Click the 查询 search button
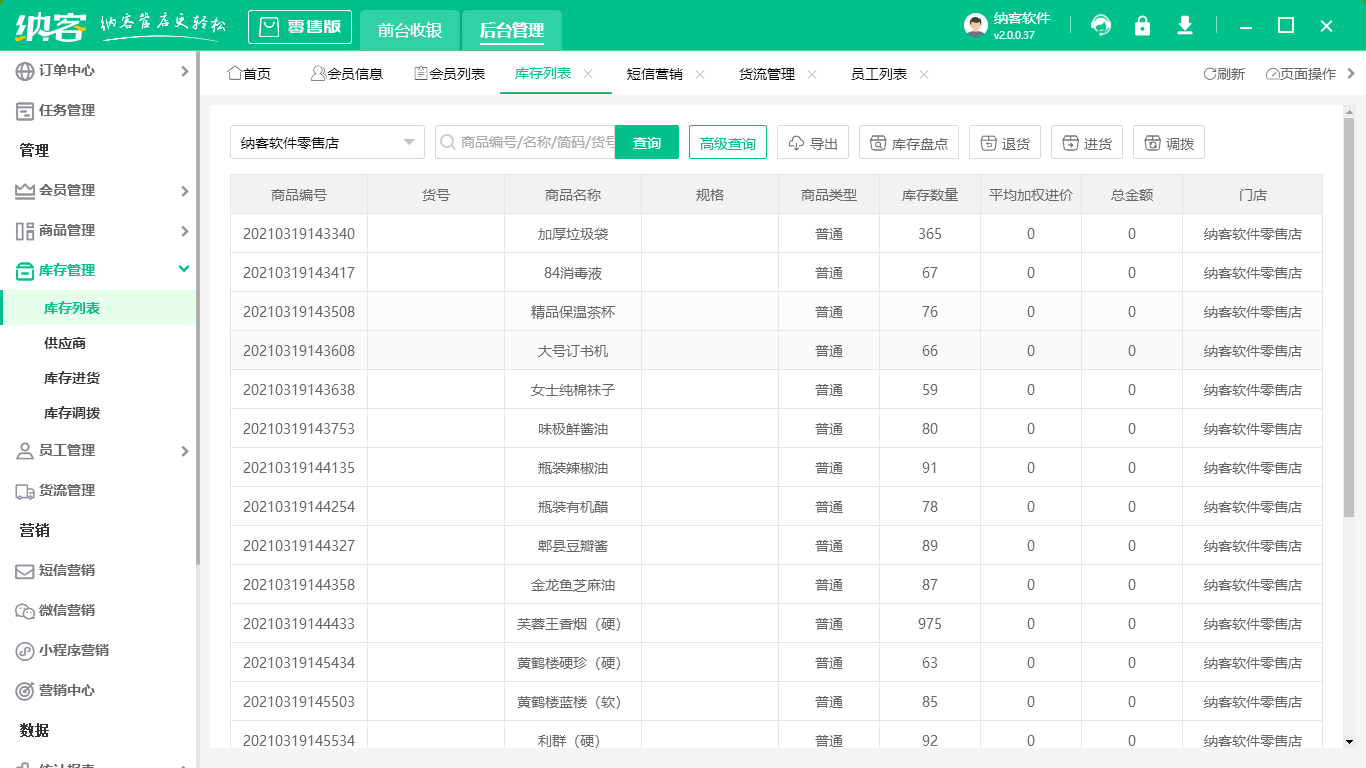 pos(646,142)
